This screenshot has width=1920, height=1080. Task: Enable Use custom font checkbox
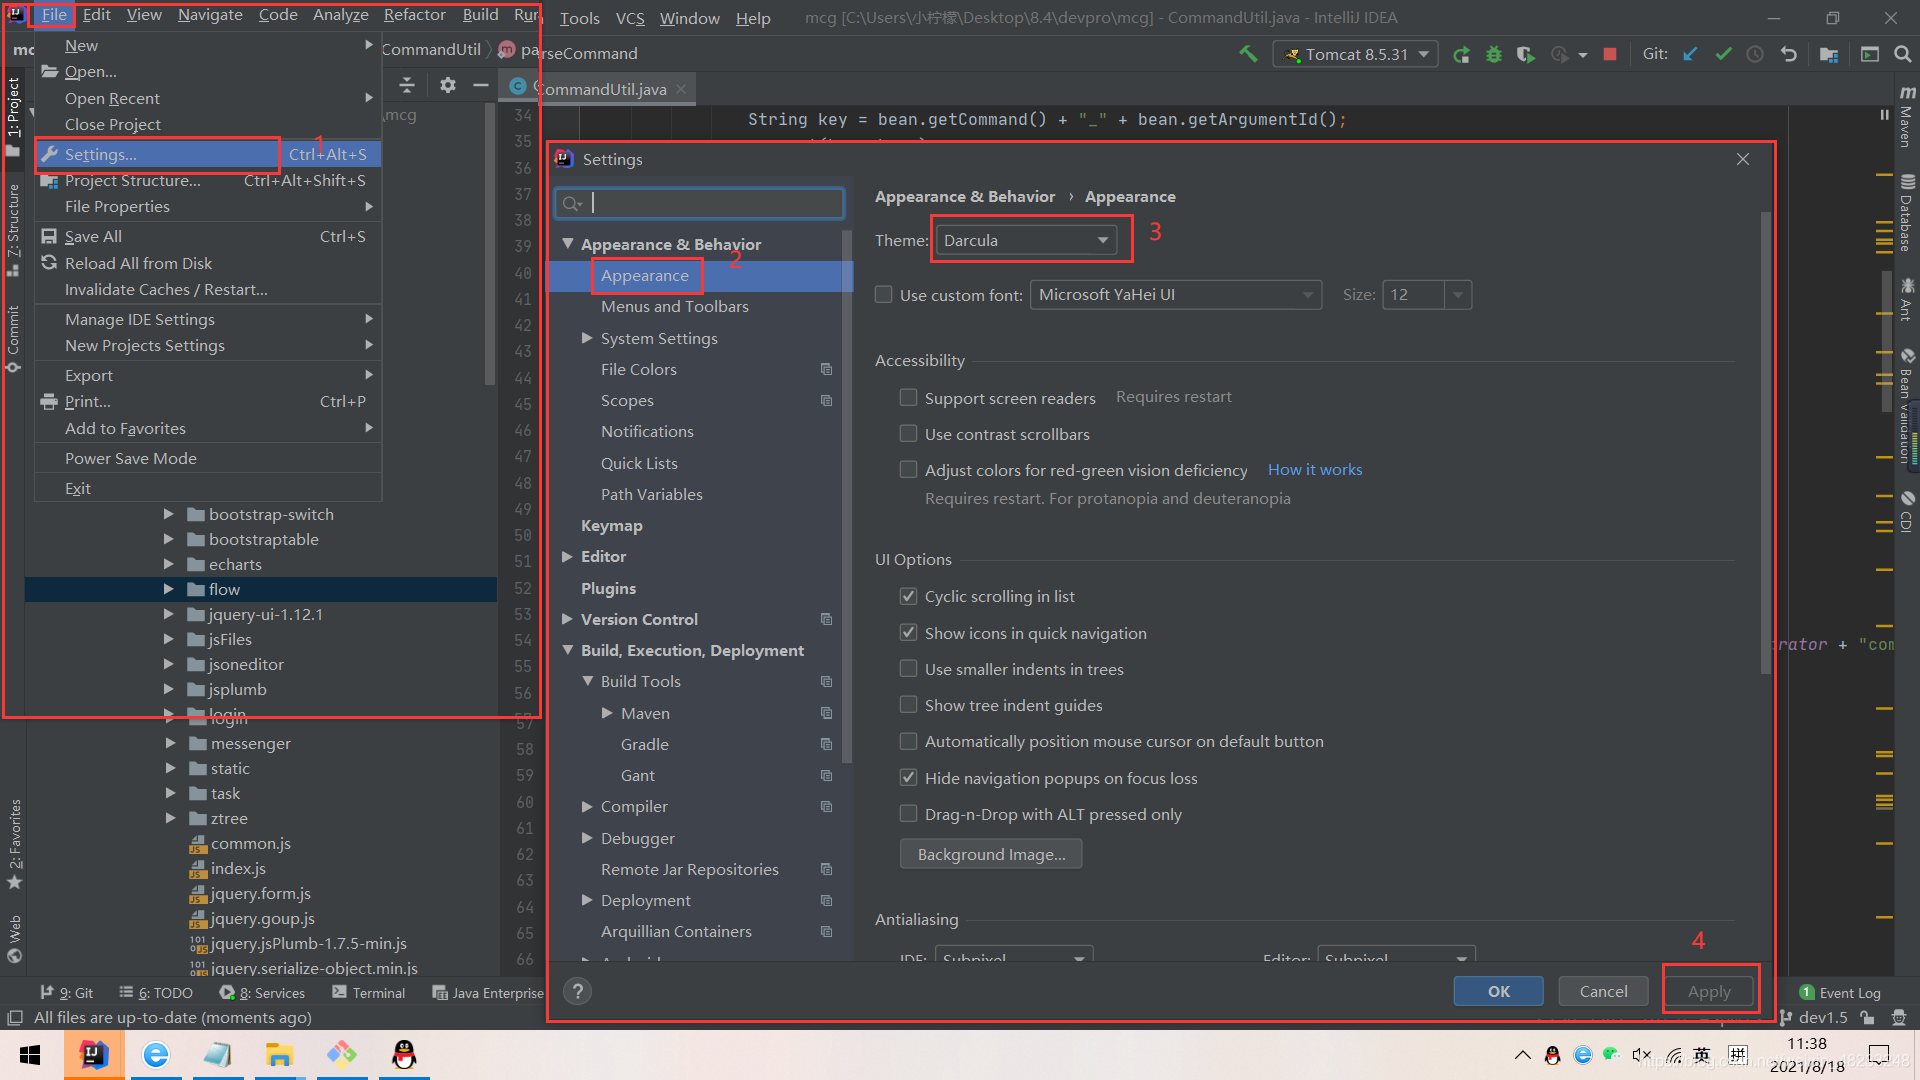[883, 294]
